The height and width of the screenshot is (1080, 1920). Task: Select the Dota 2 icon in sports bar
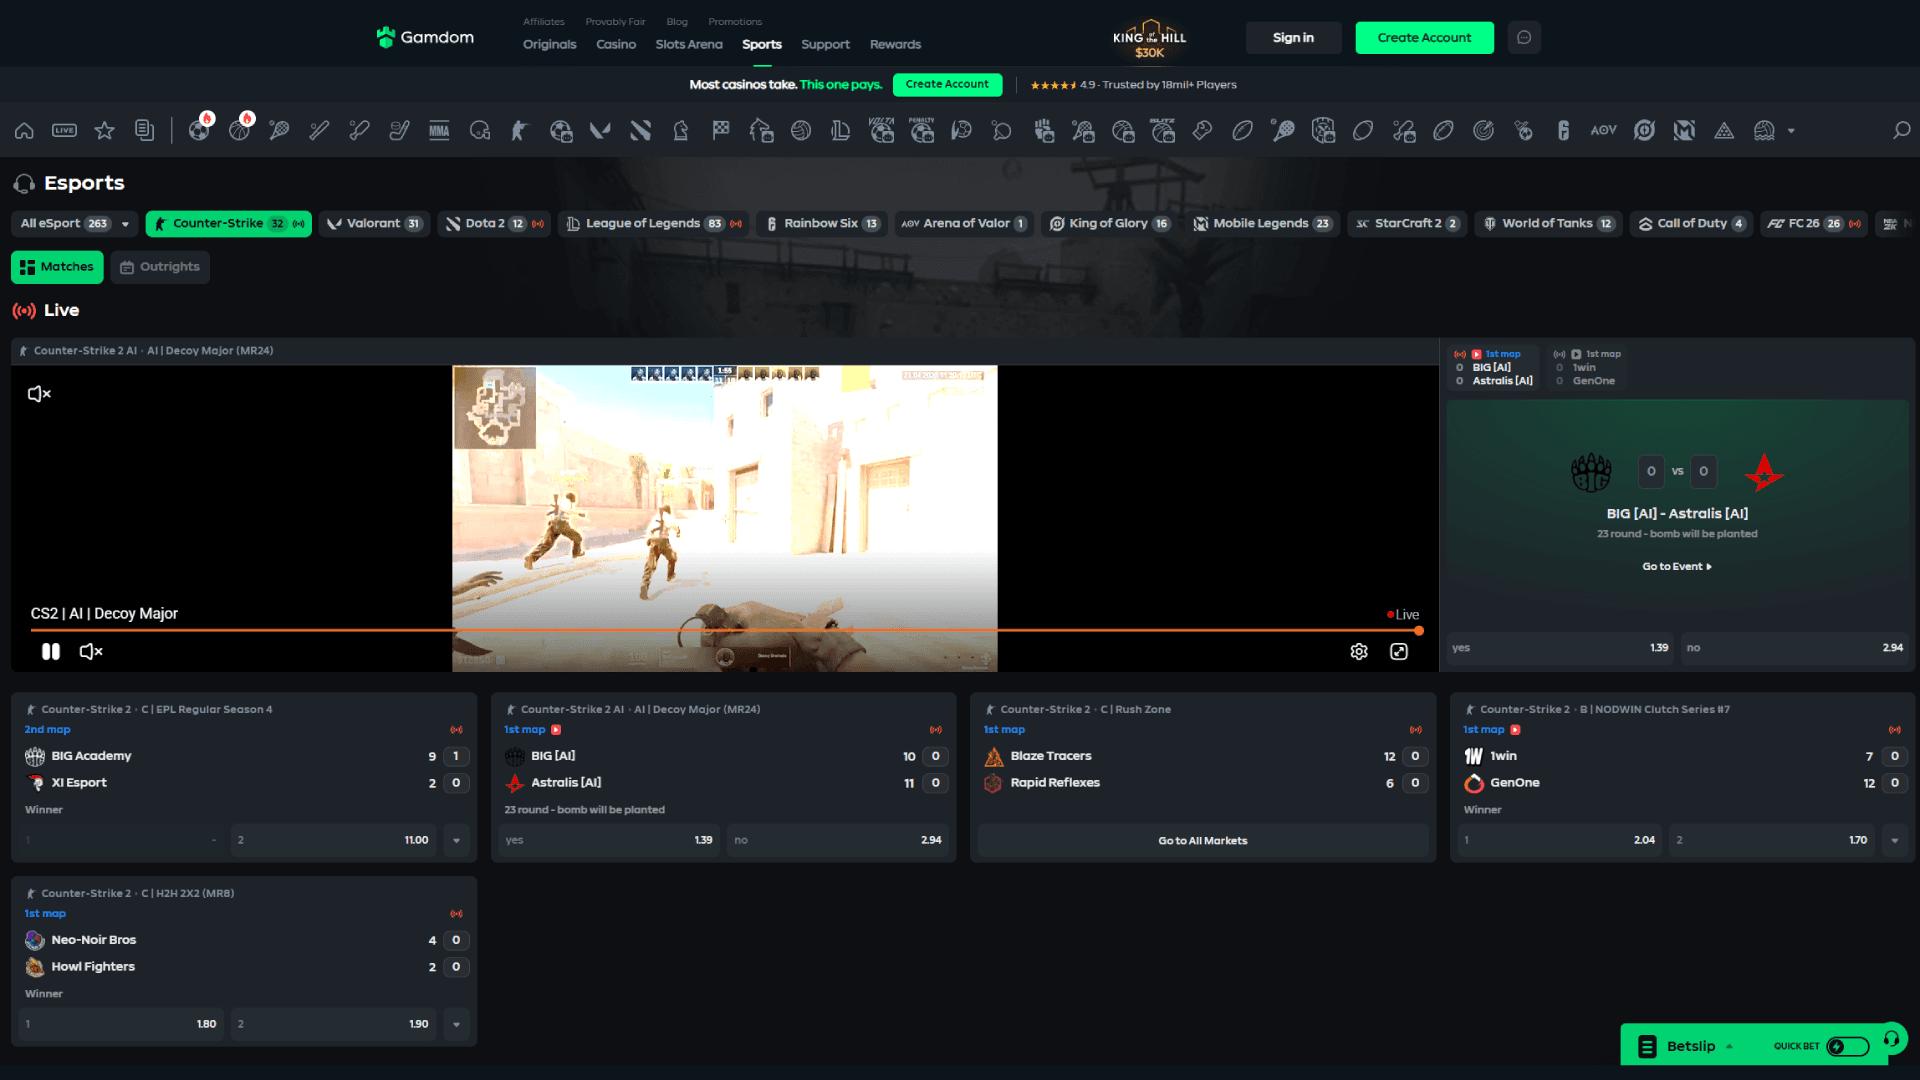(x=640, y=131)
